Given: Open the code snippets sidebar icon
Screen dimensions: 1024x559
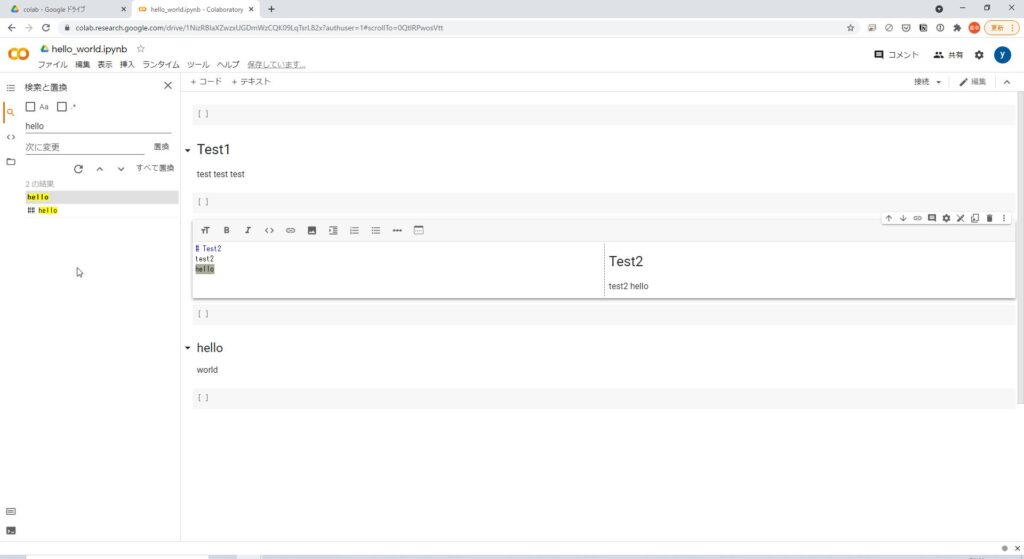Looking at the screenshot, I should pyautogui.click(x=10, y=137).
